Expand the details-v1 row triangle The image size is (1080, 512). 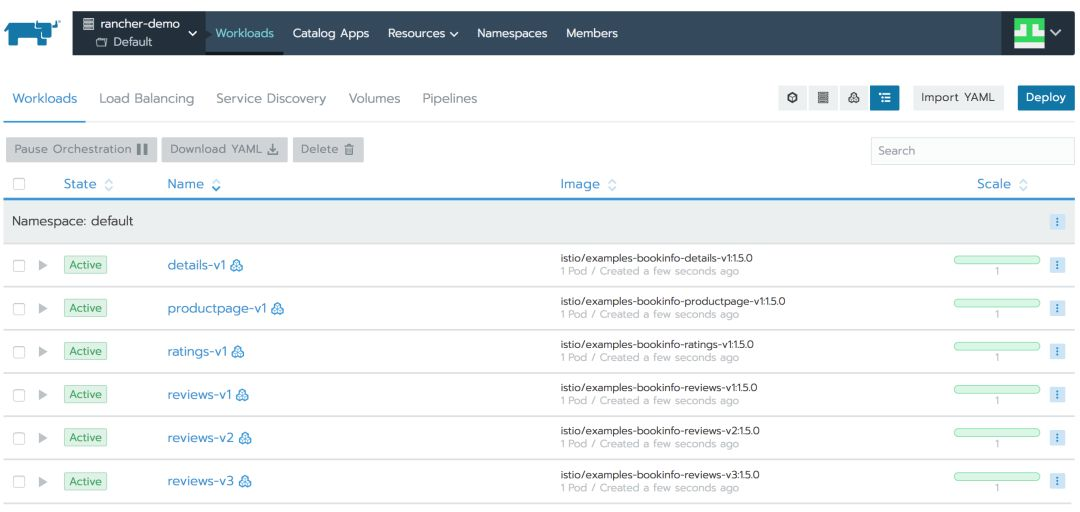point(43,265)
